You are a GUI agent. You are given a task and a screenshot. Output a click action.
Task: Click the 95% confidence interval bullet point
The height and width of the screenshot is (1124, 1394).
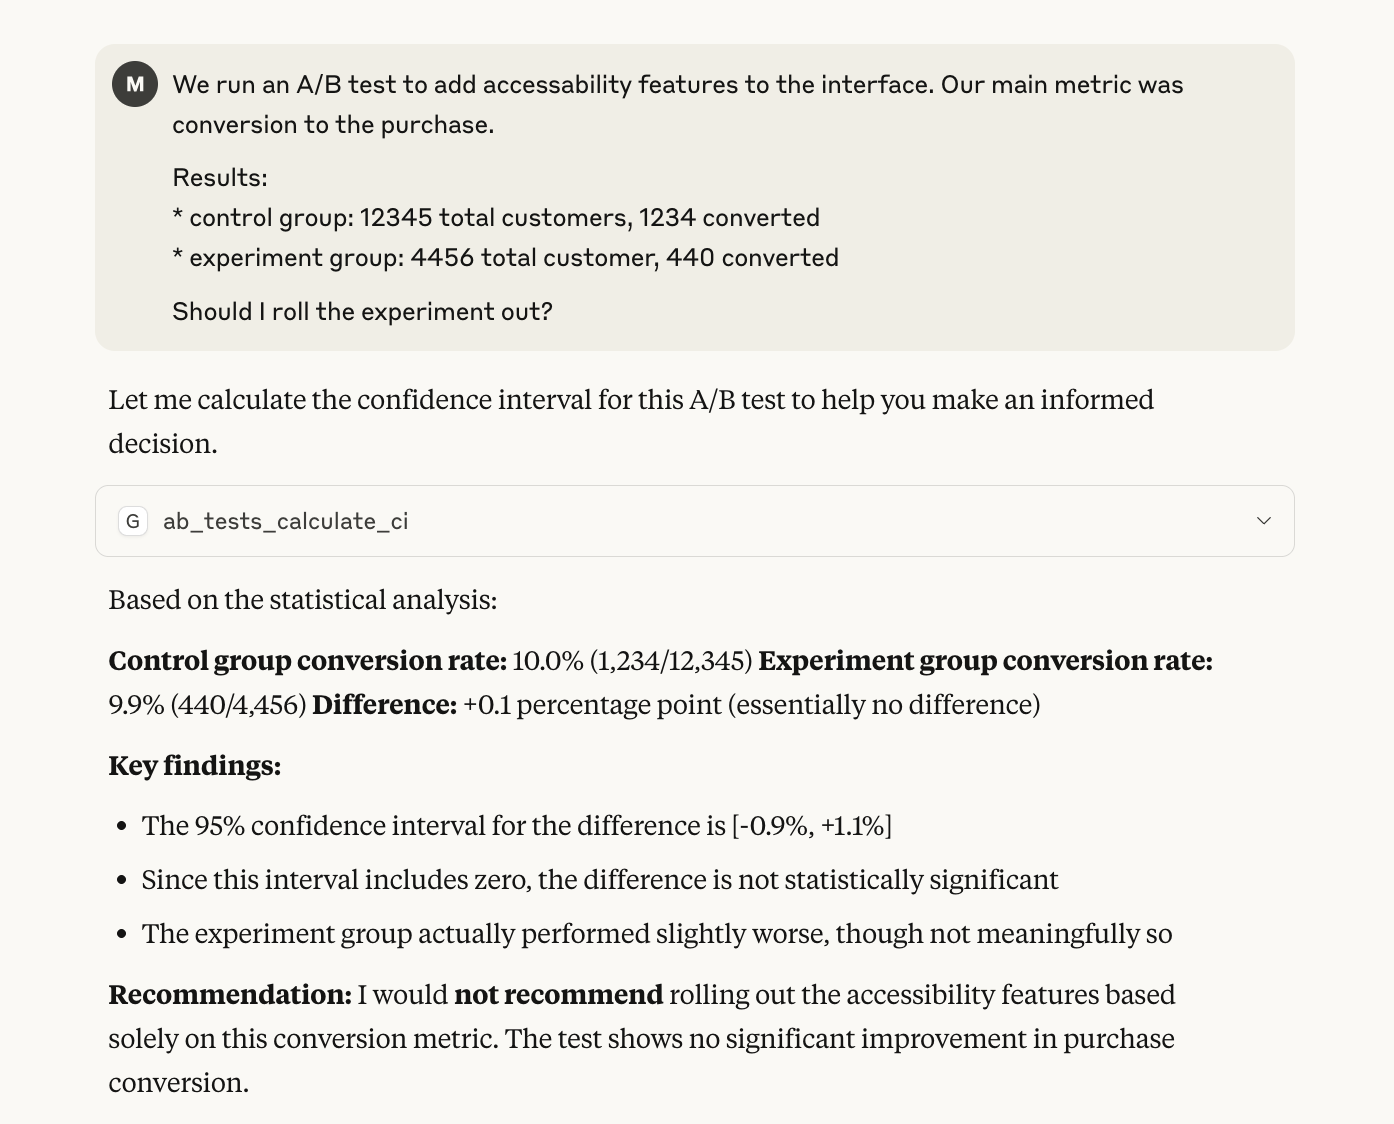[x=516, y=826]
